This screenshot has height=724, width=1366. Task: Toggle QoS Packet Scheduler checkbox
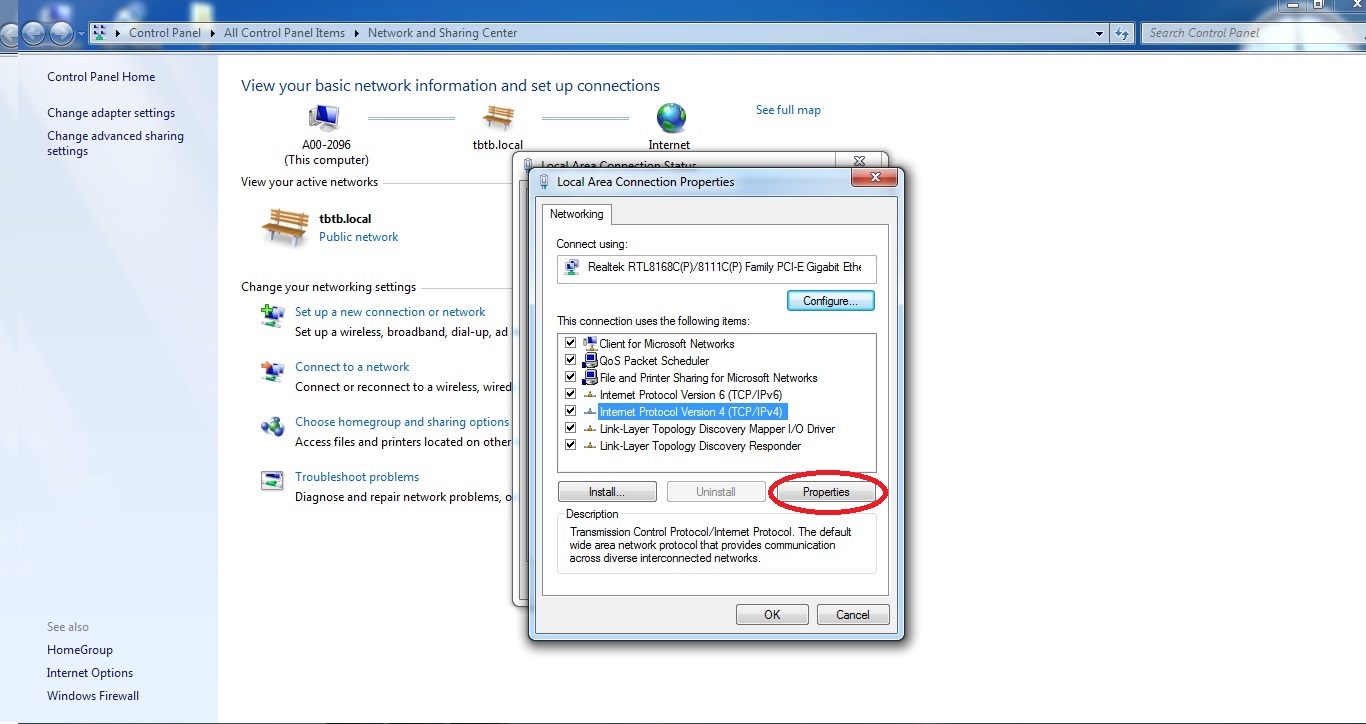point(571,361)
